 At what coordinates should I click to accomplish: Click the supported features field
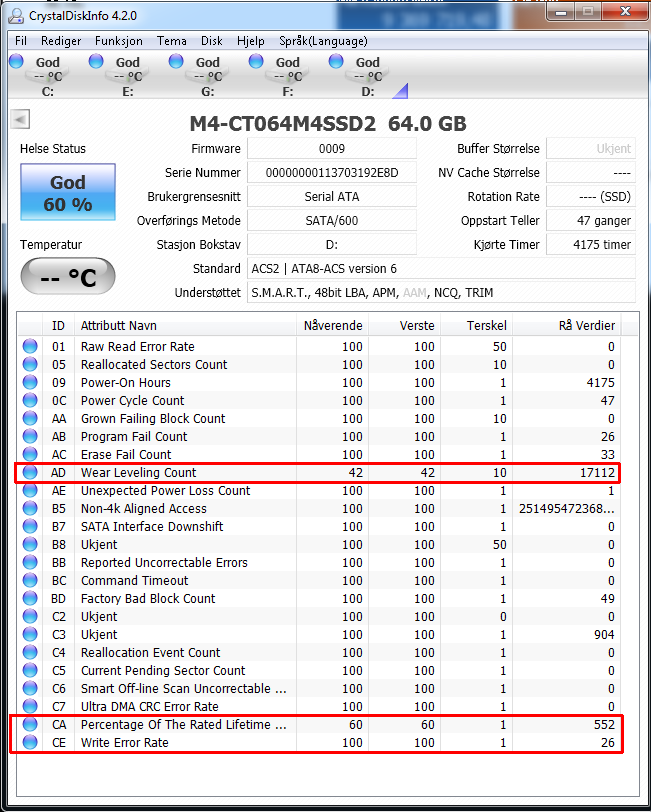[441, 293]
